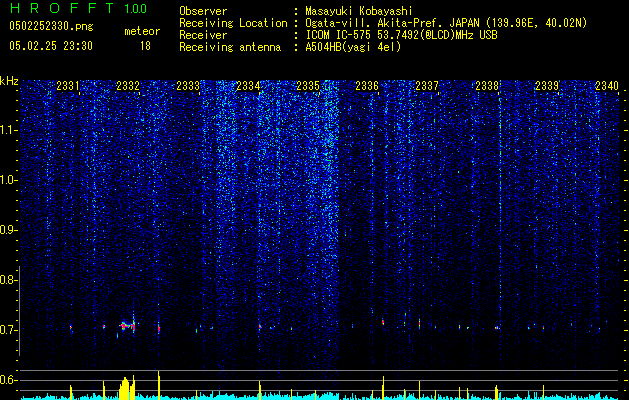
Task: Click the meteor label above the count
Action: coord(142,31)
